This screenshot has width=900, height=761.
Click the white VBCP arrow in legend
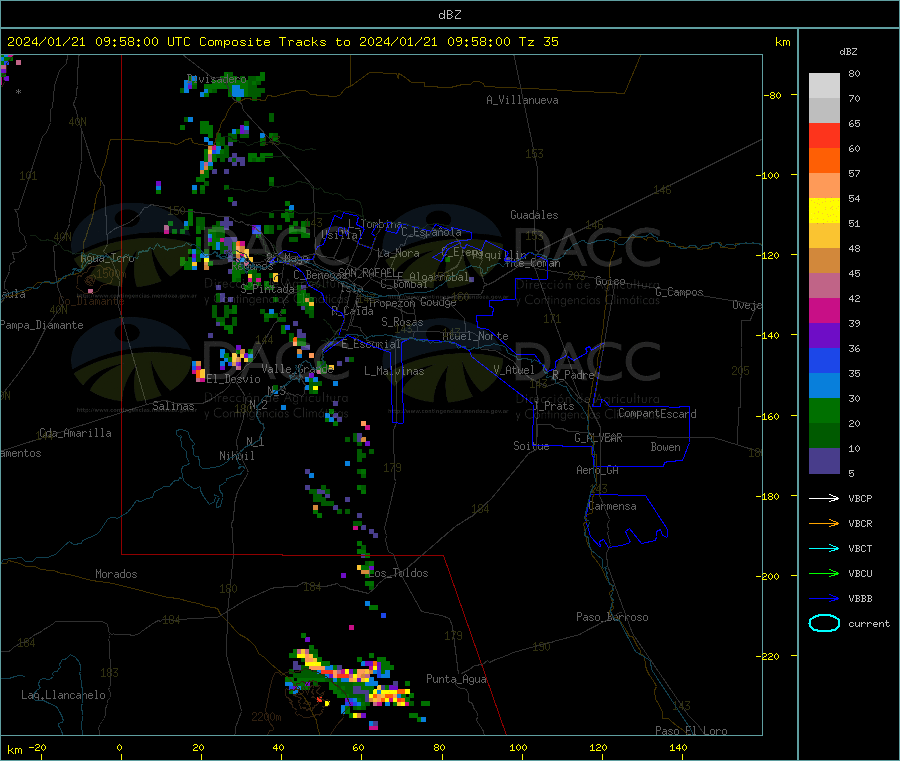click(824, 498)
